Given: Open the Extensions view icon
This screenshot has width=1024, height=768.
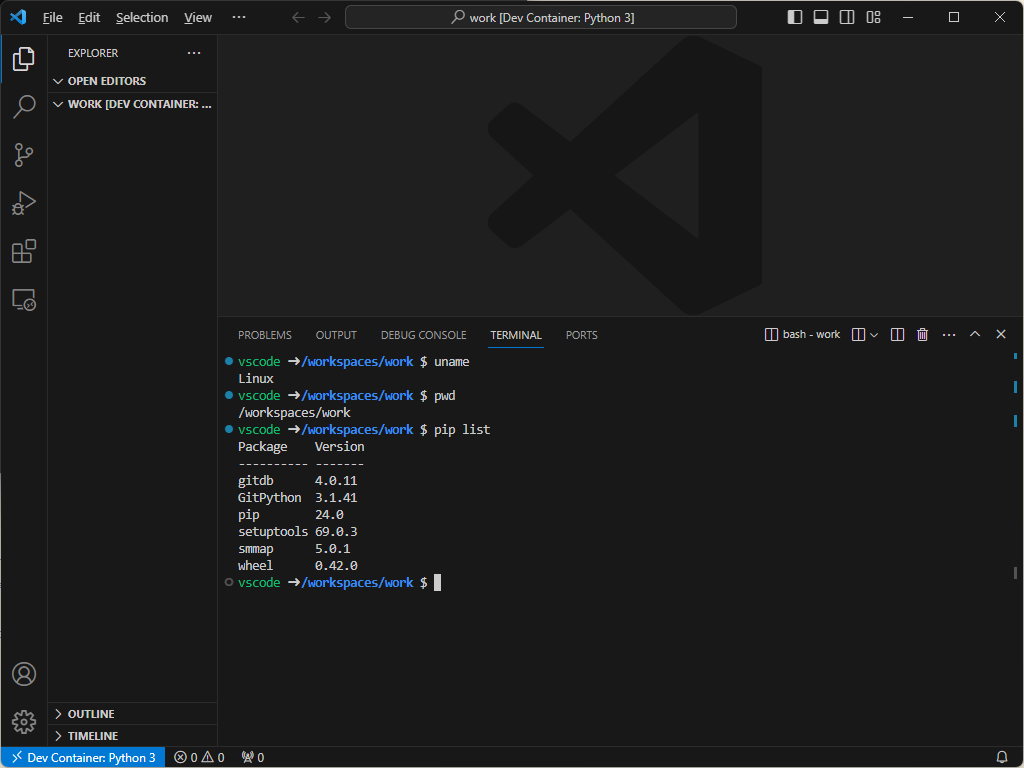Looking at the screenshot, I should pyautogui.click(x=24, y=251).
